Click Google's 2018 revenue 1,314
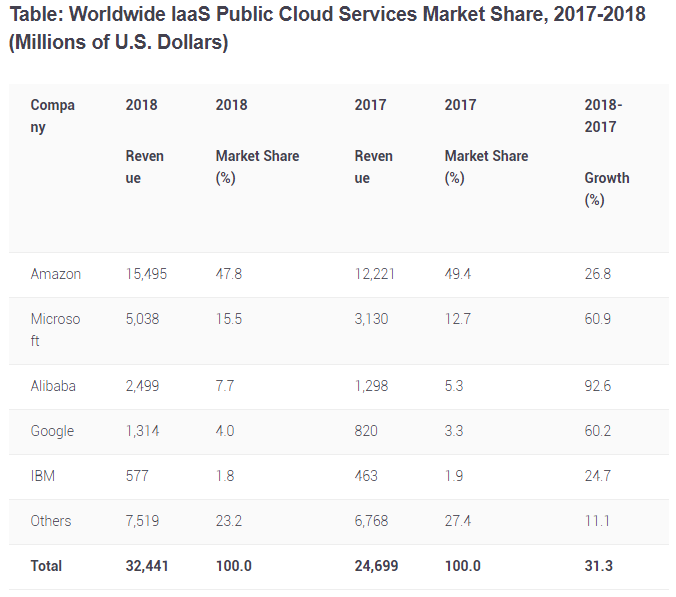This screenshot has height=597, width=676. pyautogui.click(x=142, y=431)
